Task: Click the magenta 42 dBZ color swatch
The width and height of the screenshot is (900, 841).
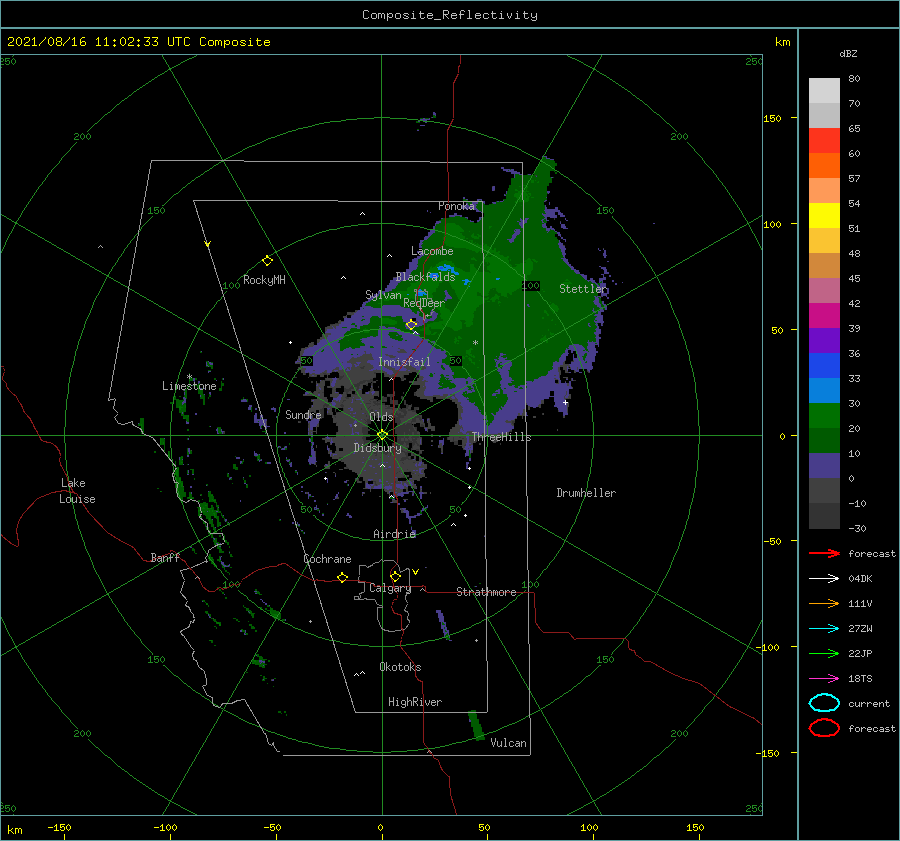Action: pos(824,315)
